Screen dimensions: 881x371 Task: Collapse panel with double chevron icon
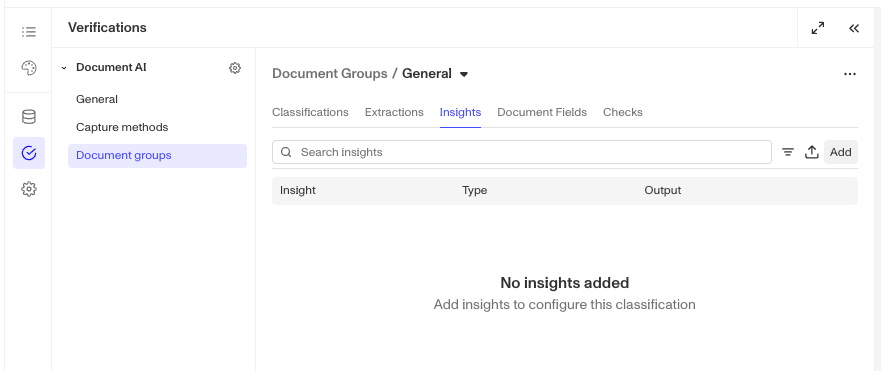click(854, 28)
